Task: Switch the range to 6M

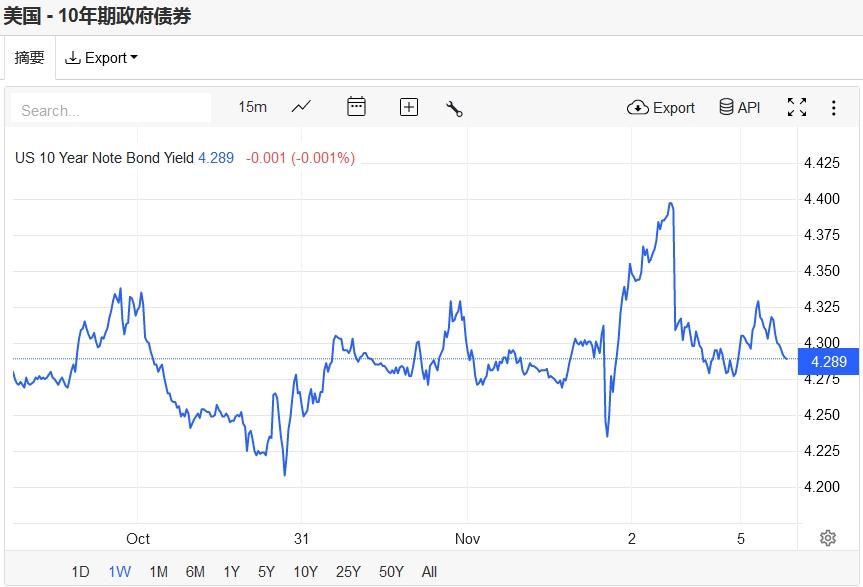Action: 195,572
